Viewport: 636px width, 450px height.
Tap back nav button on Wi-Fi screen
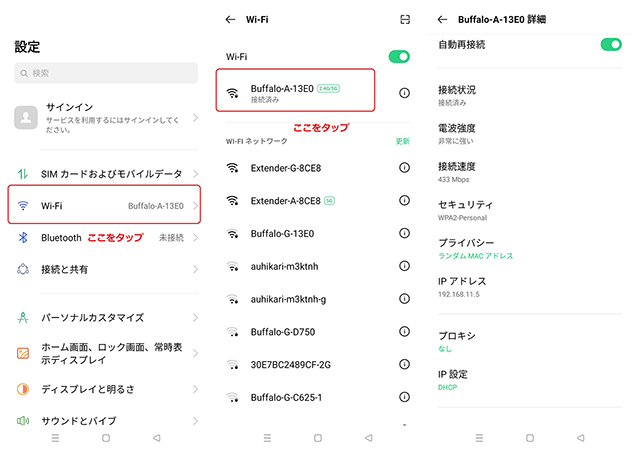(x=368, y=438)
